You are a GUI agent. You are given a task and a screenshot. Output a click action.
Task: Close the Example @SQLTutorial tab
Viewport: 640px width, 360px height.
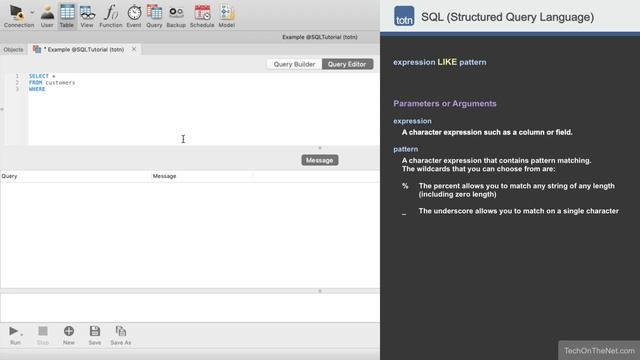134,49
